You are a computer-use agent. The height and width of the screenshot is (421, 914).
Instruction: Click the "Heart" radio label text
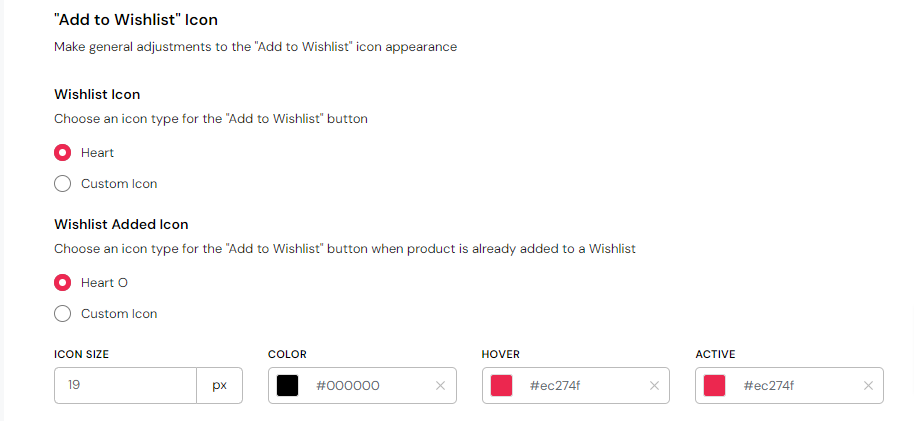(x=98, y=153)
